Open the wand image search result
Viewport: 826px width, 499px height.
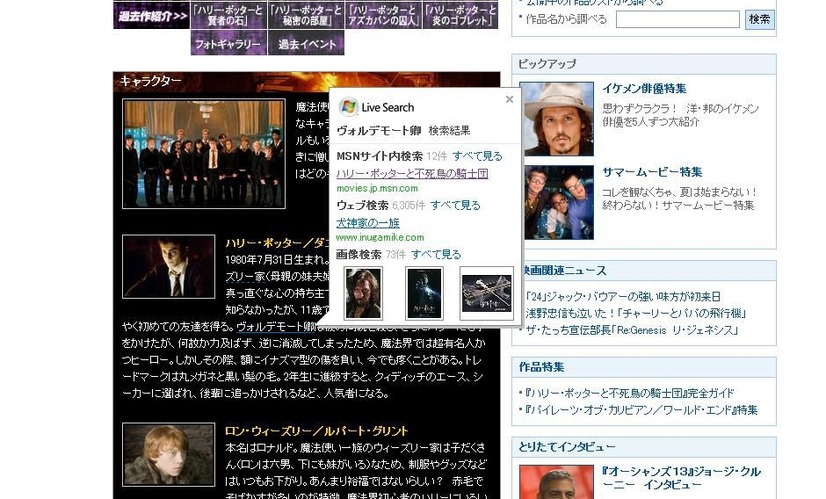[486, 293]
